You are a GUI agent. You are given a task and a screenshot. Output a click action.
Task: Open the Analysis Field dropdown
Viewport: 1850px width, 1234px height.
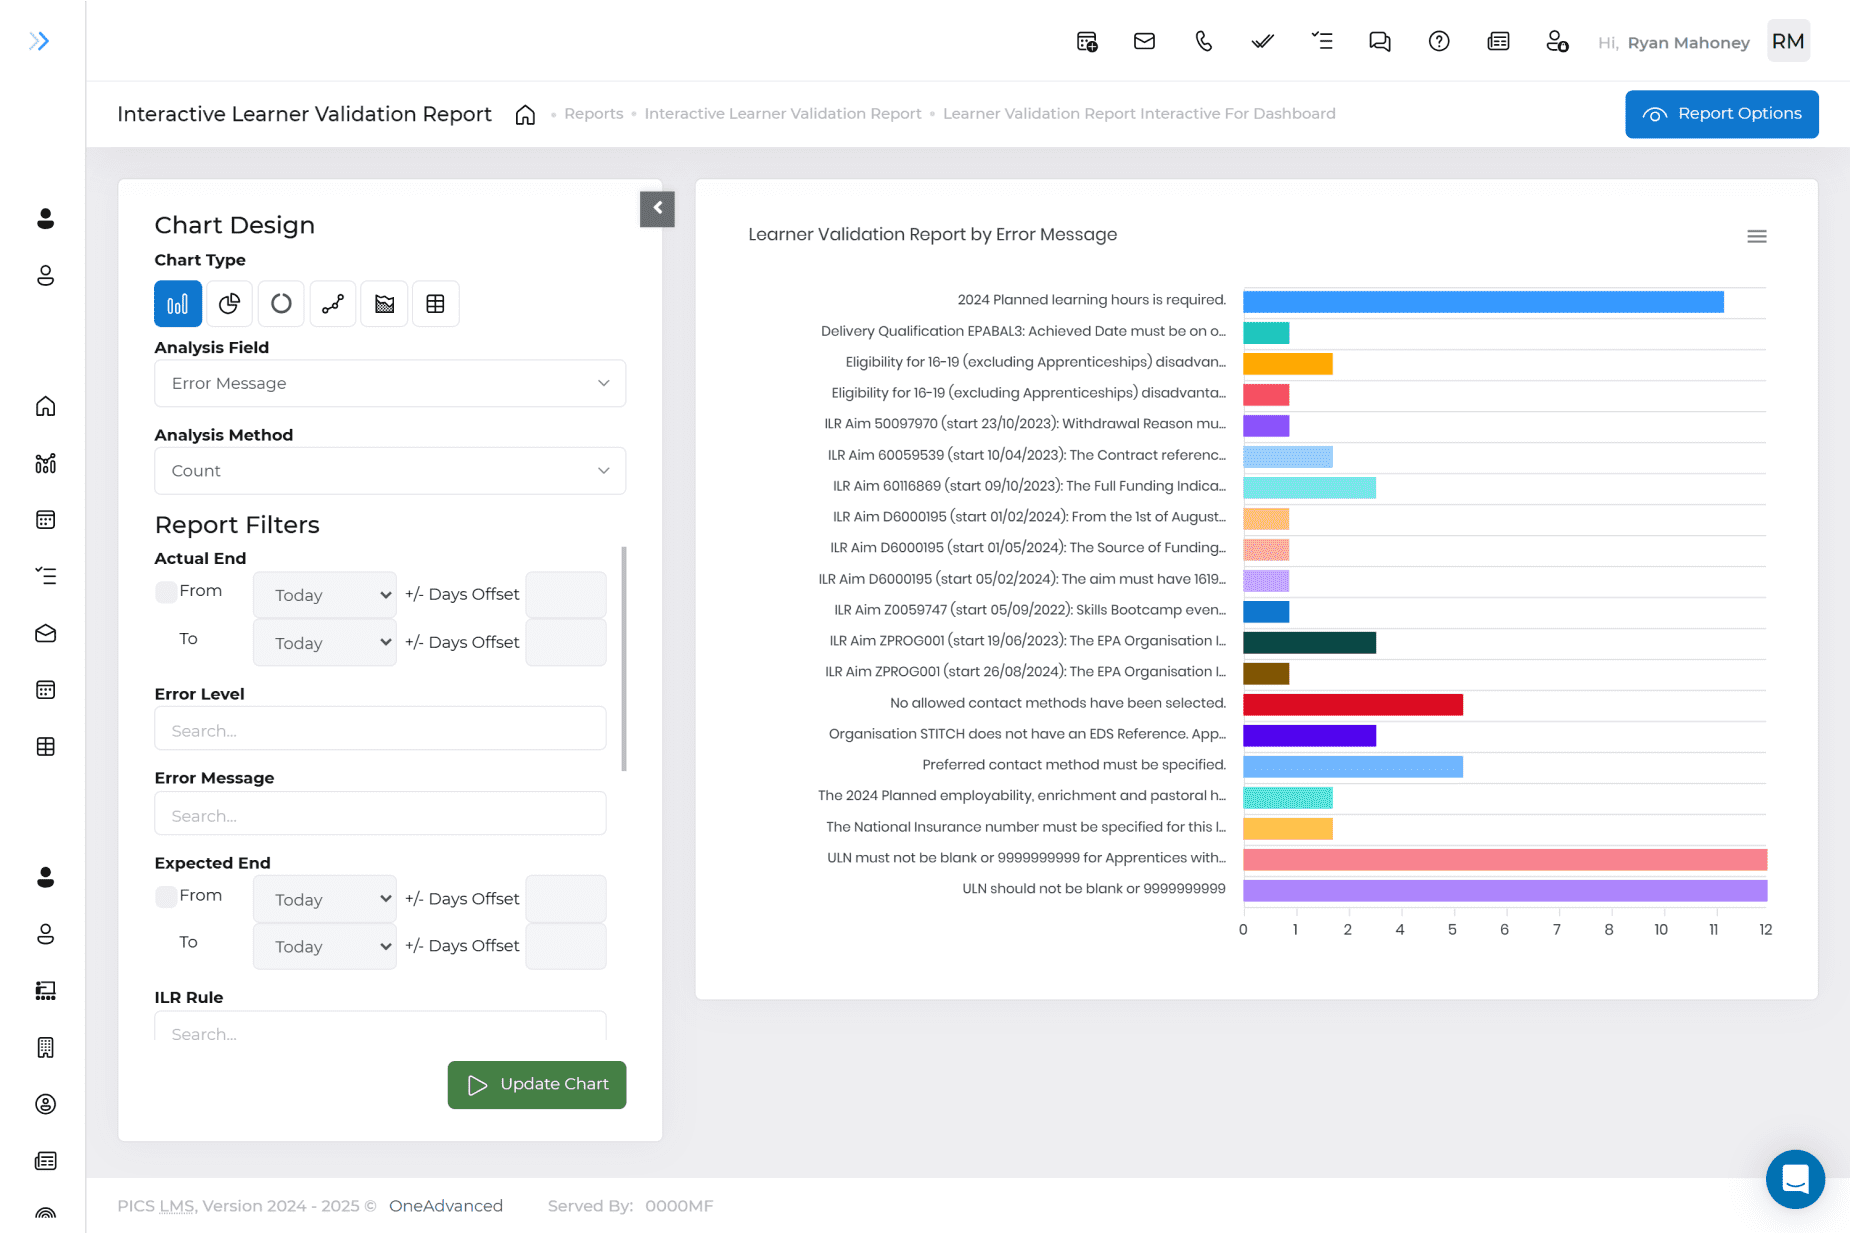(x=390, y=383)
